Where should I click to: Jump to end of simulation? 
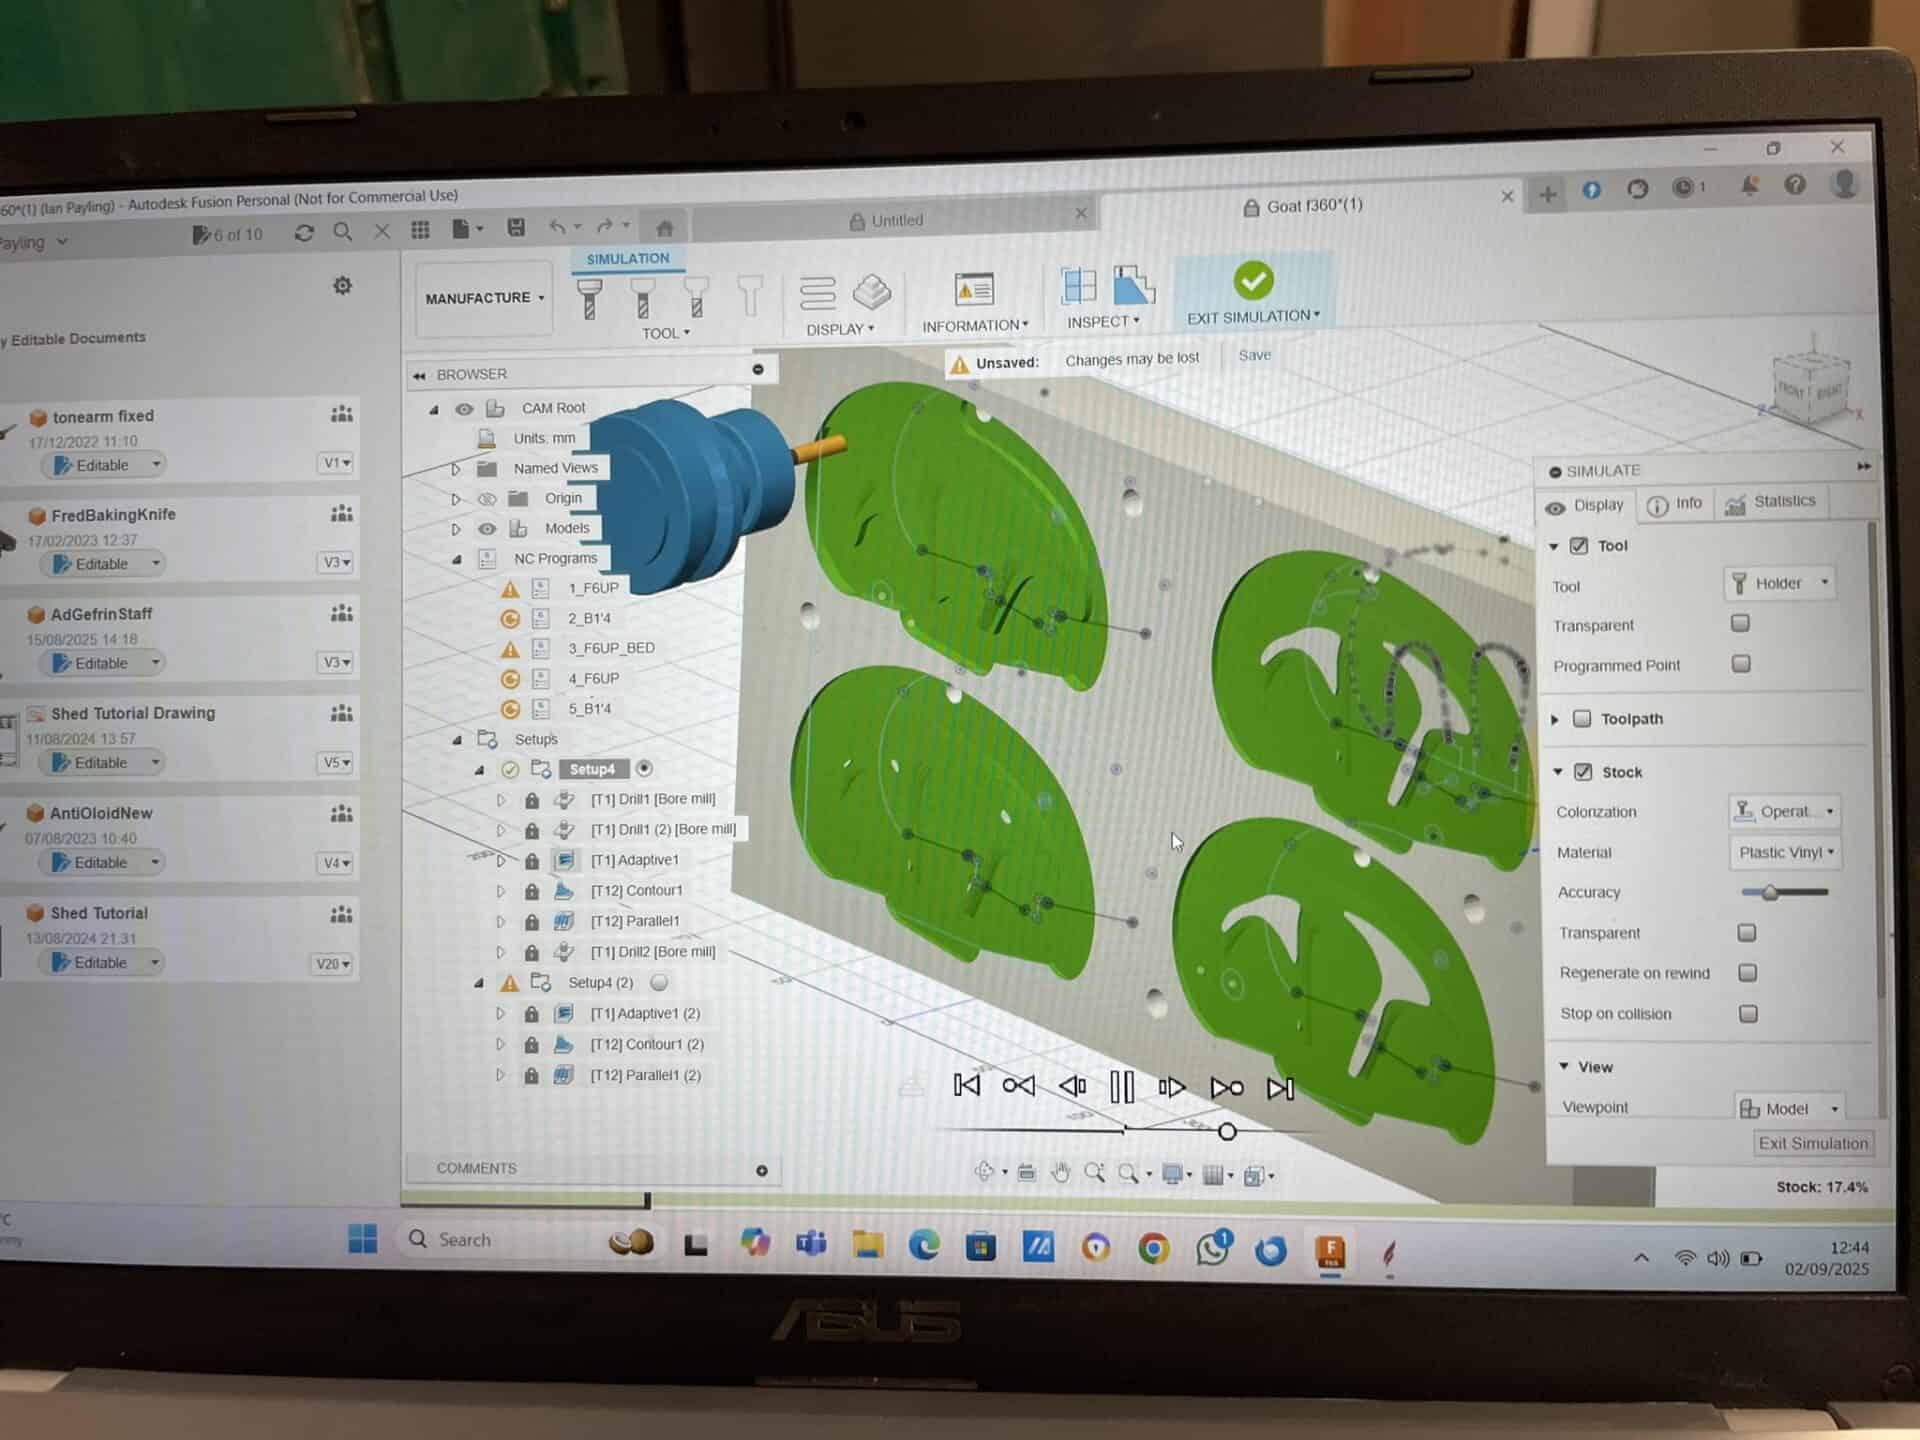pyautogui.click(x=1280, y=1088)
